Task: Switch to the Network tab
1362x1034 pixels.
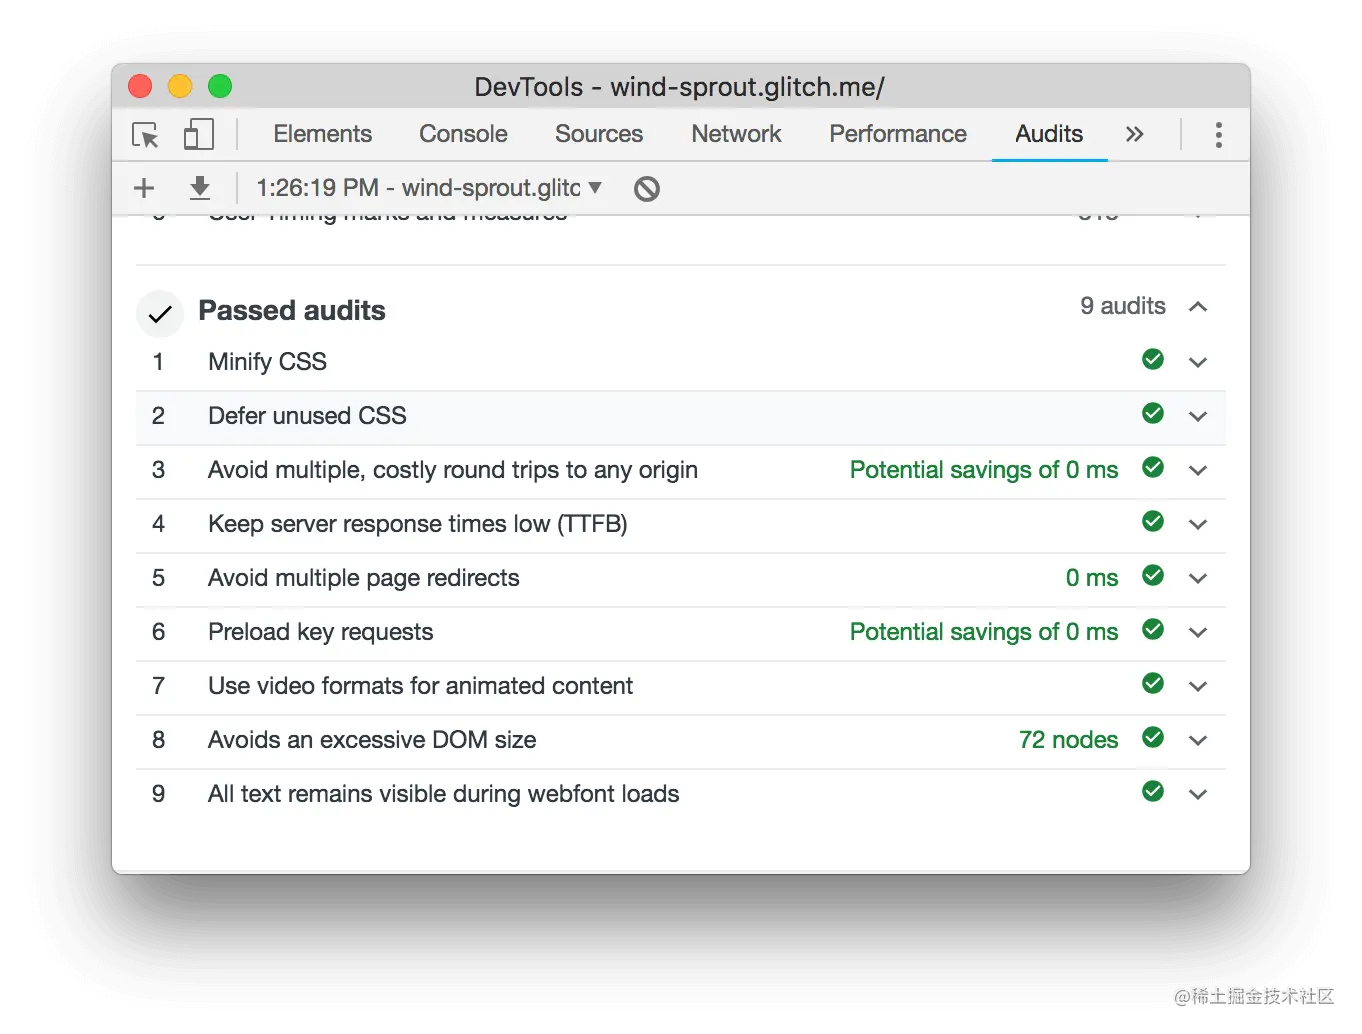Action: coord(736,134)
